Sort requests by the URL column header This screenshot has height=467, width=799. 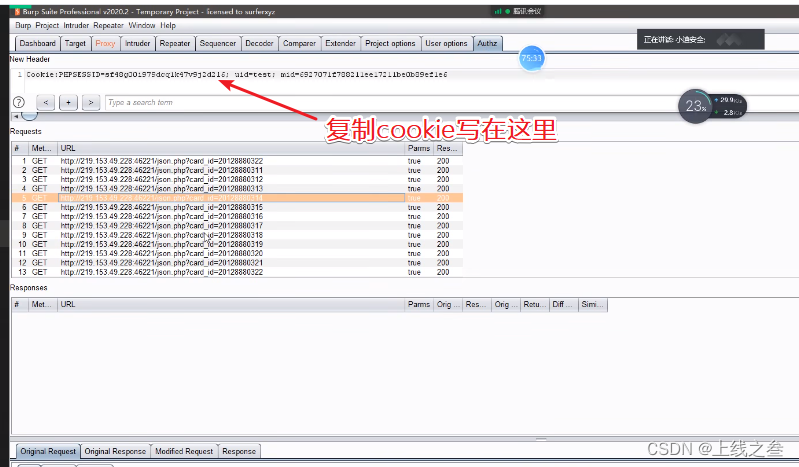click(231, 148)
